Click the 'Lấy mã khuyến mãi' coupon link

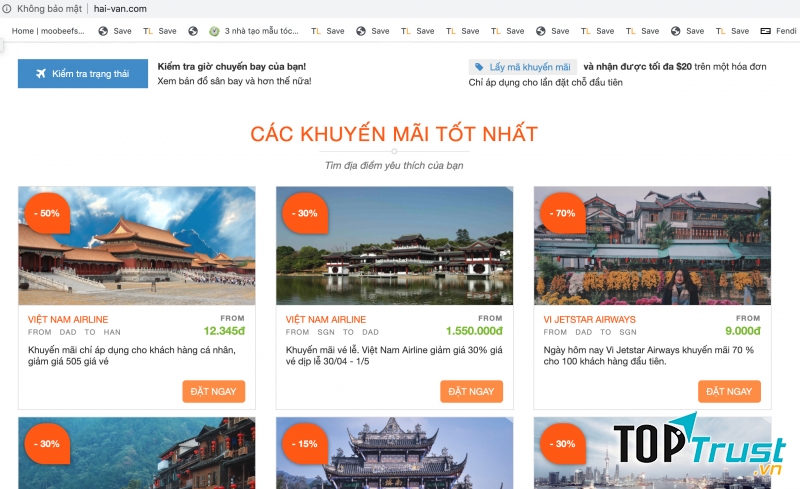coord(523,67)
